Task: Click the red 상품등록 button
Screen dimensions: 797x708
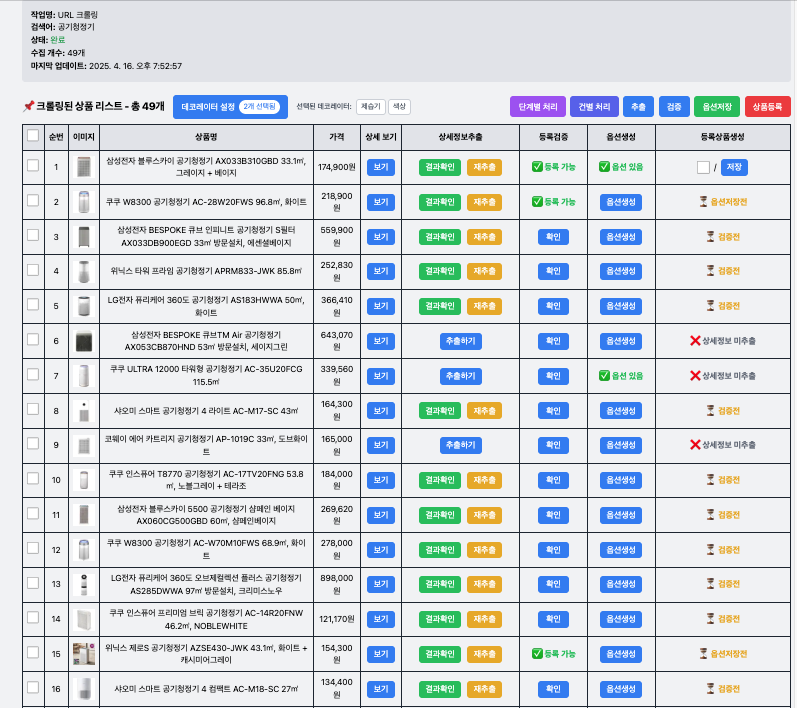Action: pos(767,106)
